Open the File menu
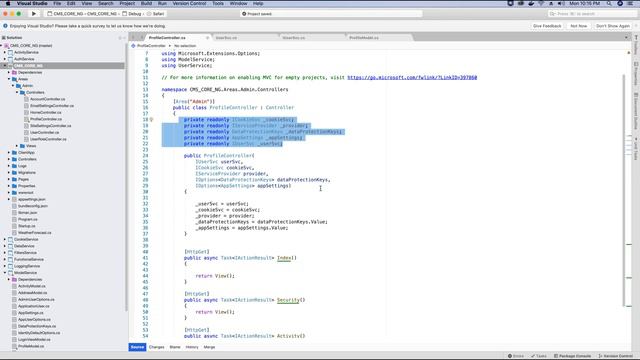Screen dimensions: 640x360 click(57, 3)
